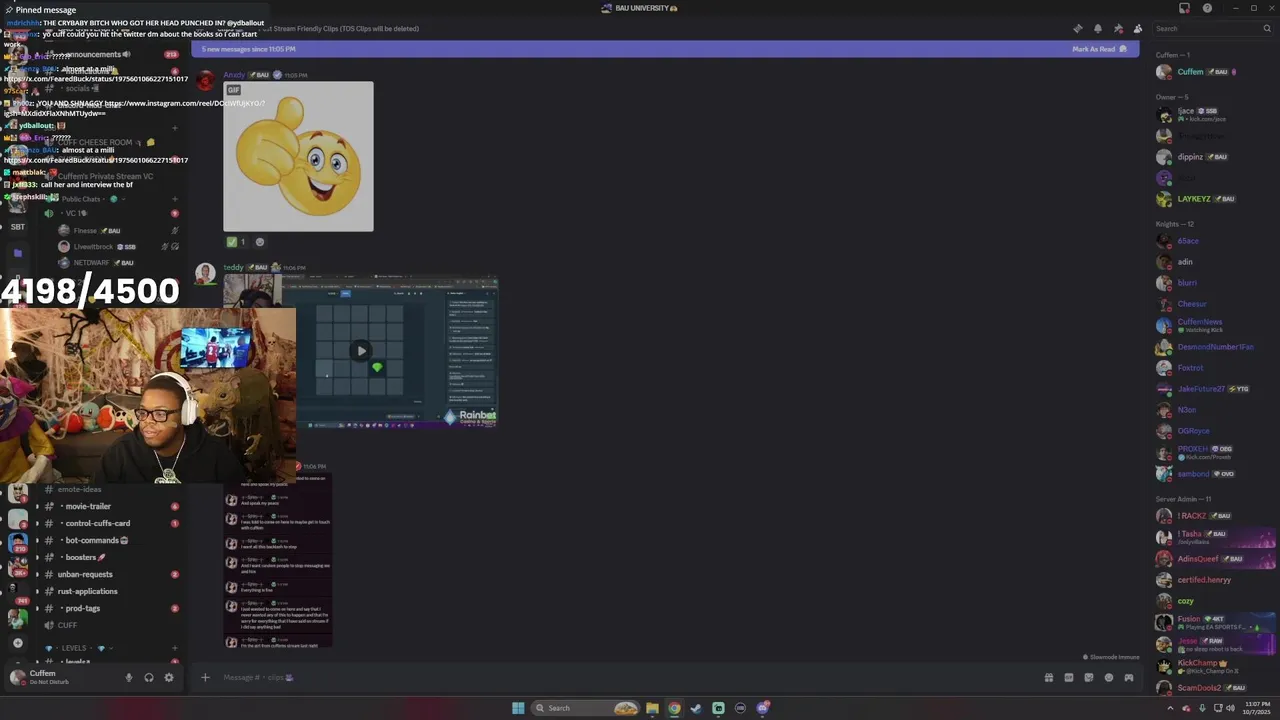The height and width of the screenshot is (720, 1280).
Task: Open the gift icon in message bar
Action: tap(1048, 677)
